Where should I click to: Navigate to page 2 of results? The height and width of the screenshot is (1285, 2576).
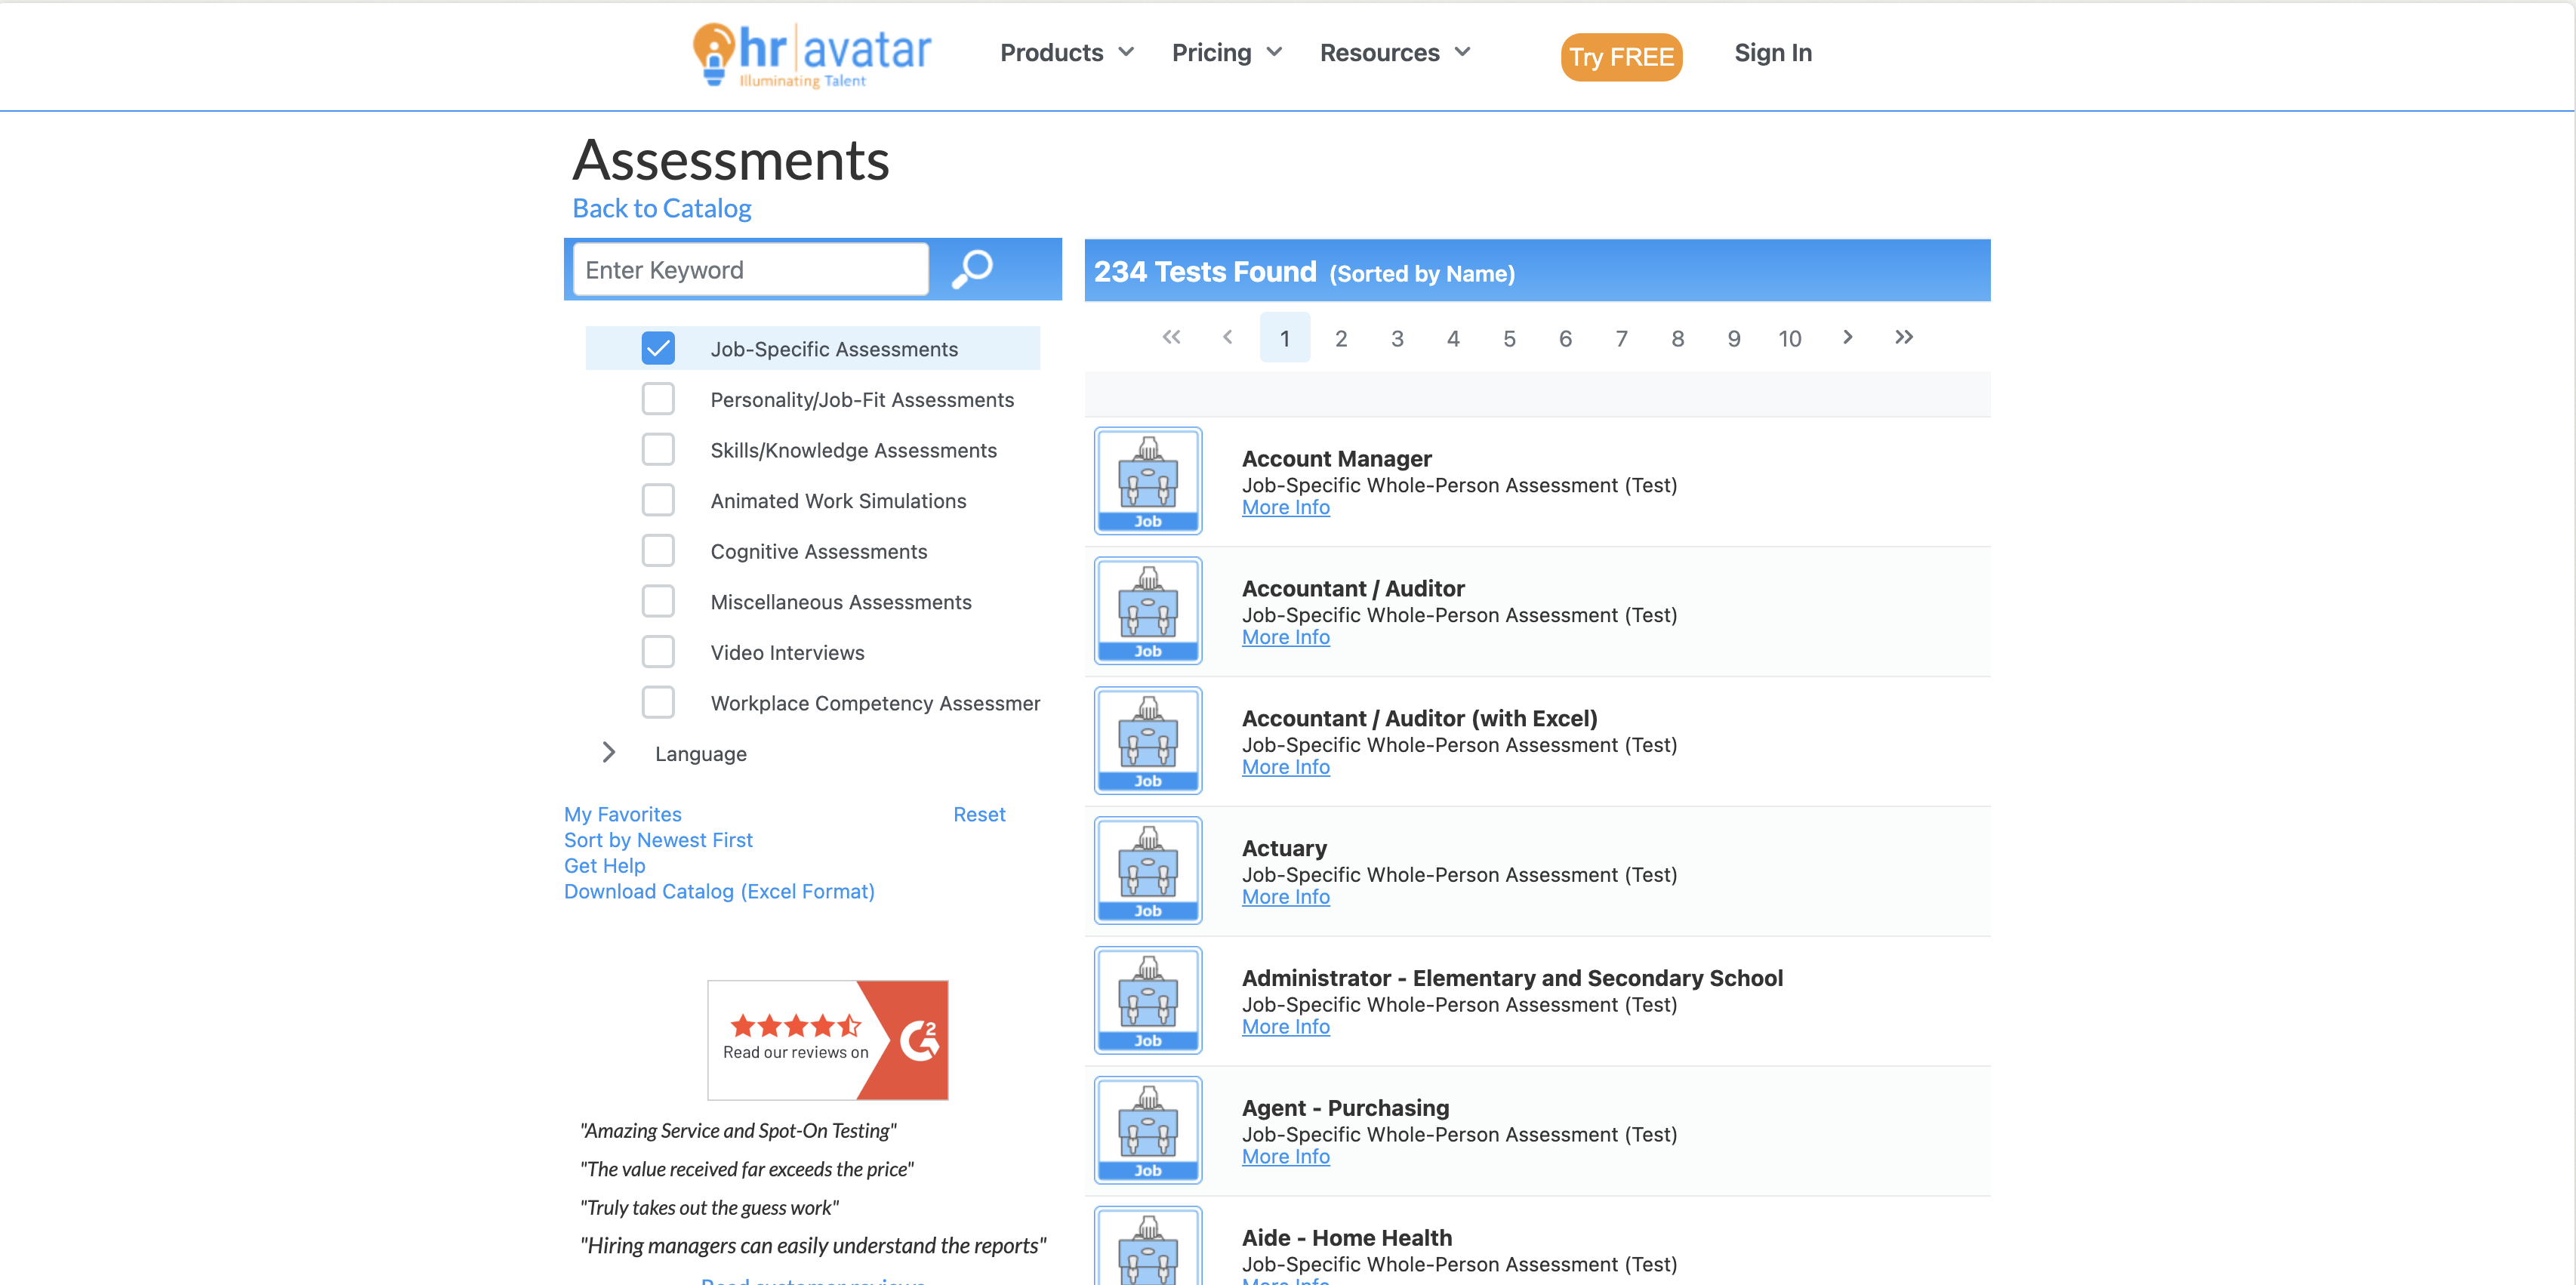tap(1342, 338)
